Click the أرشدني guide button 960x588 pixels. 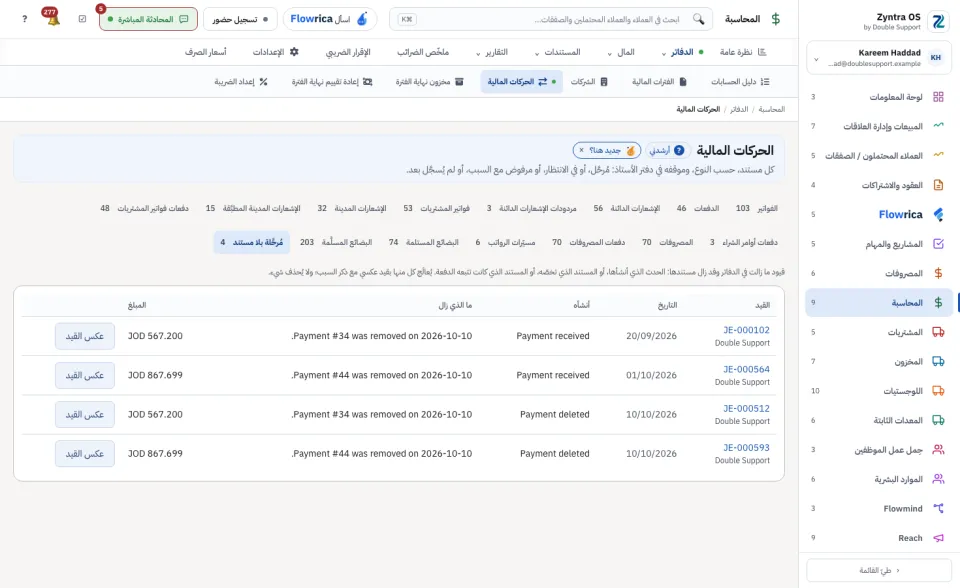(667, 150)
